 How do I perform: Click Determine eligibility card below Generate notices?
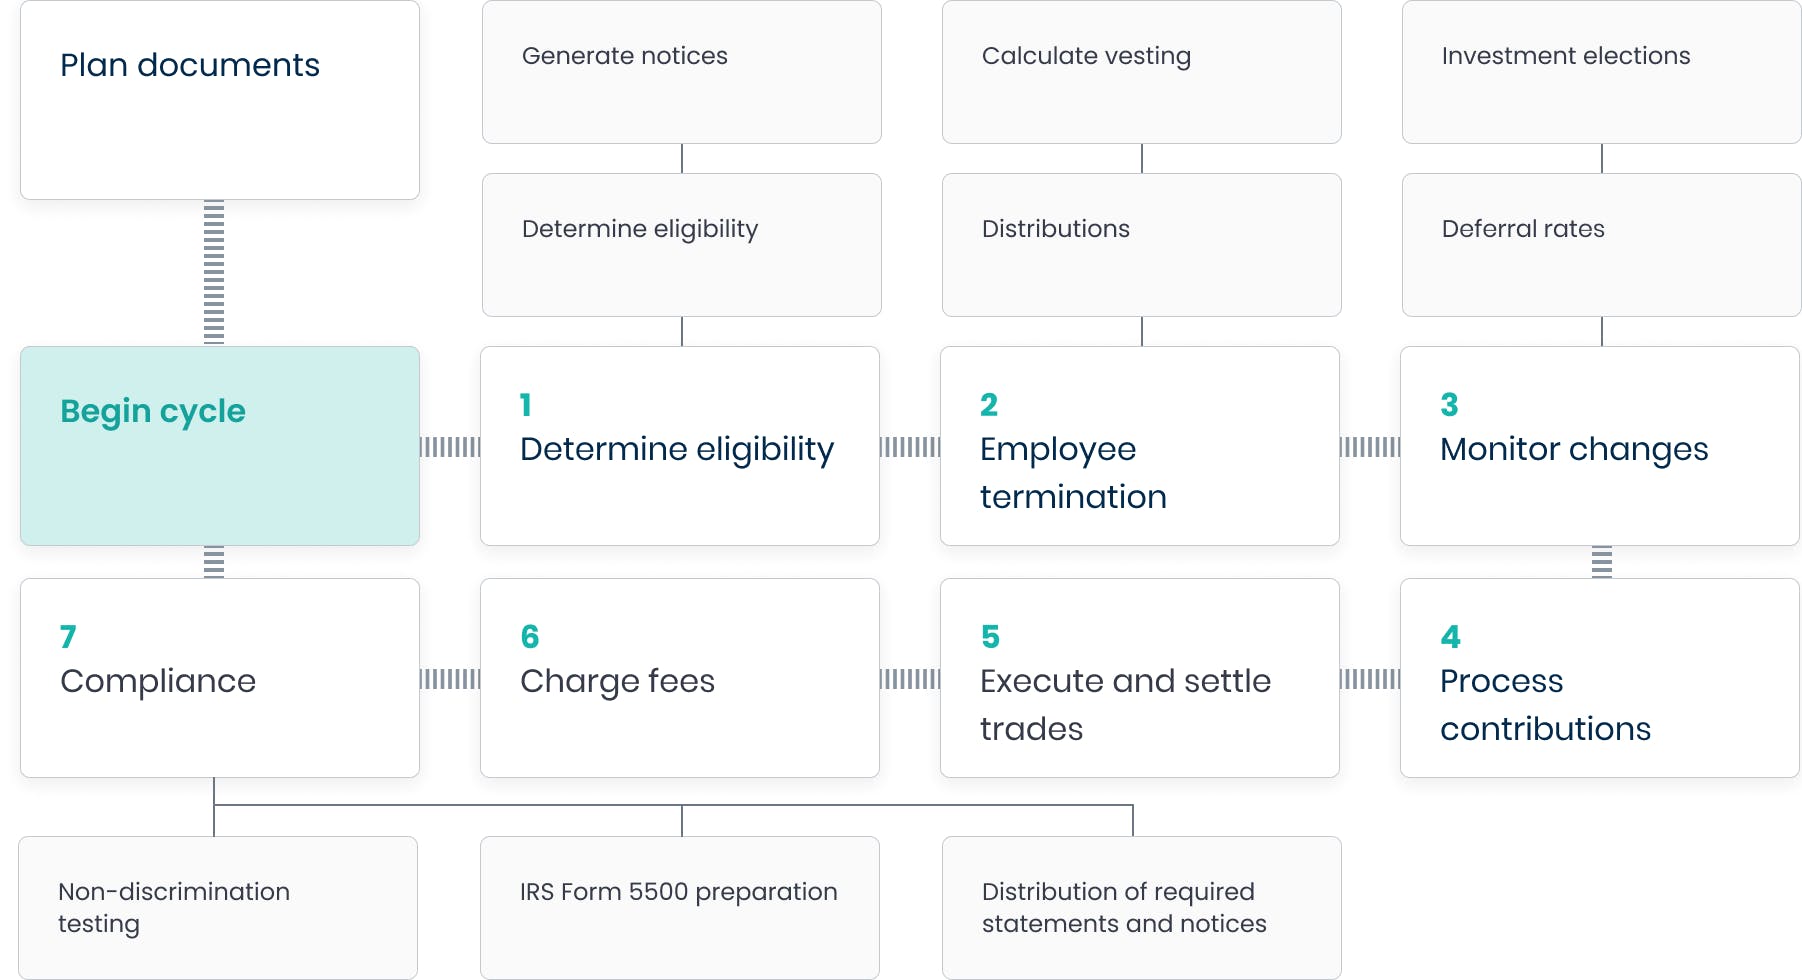[682, 245]
